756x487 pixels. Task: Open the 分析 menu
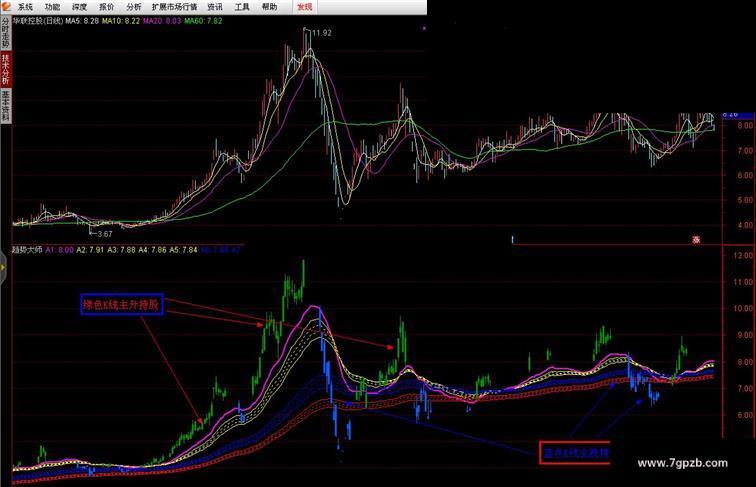pyautogui.click(x=134, y=7)
